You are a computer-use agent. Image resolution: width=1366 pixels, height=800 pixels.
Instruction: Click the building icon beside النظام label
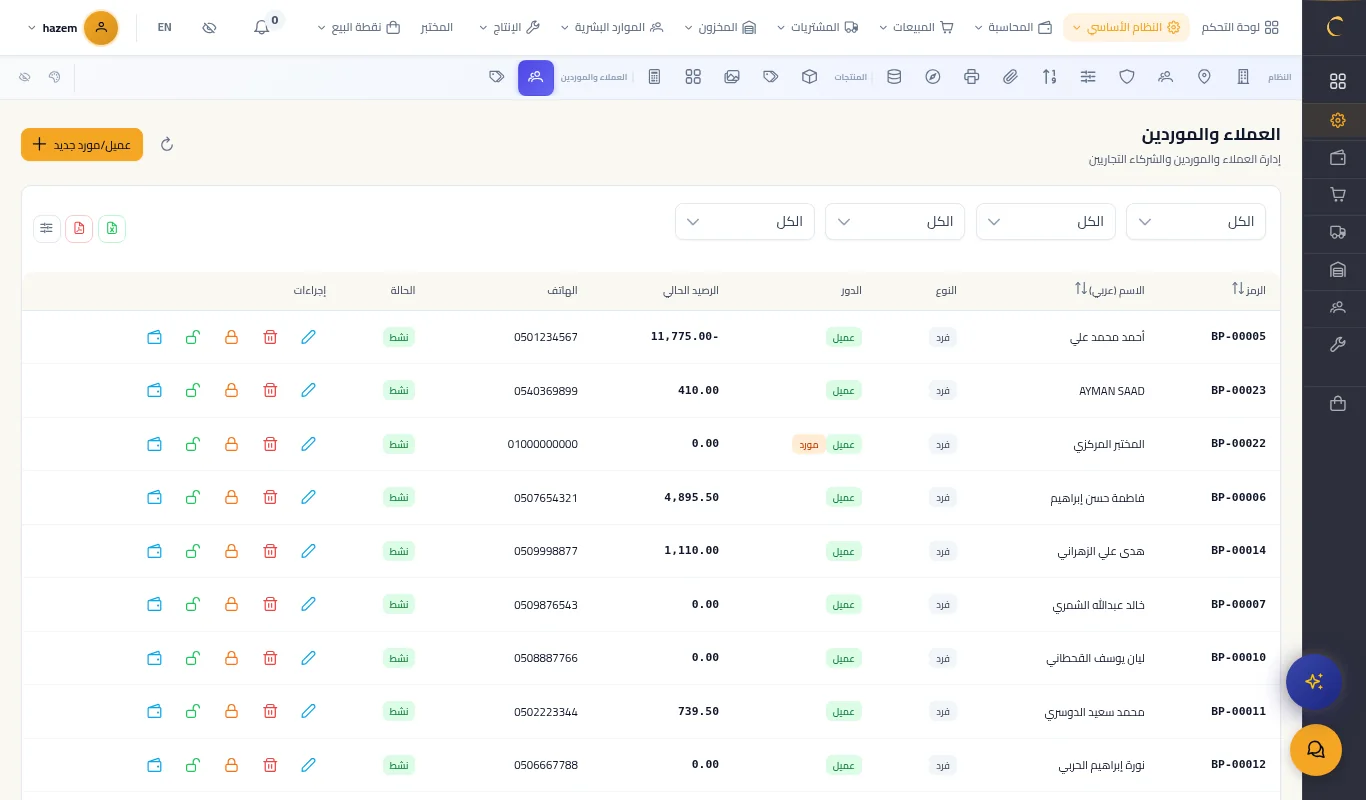[x=1243, y=77]
